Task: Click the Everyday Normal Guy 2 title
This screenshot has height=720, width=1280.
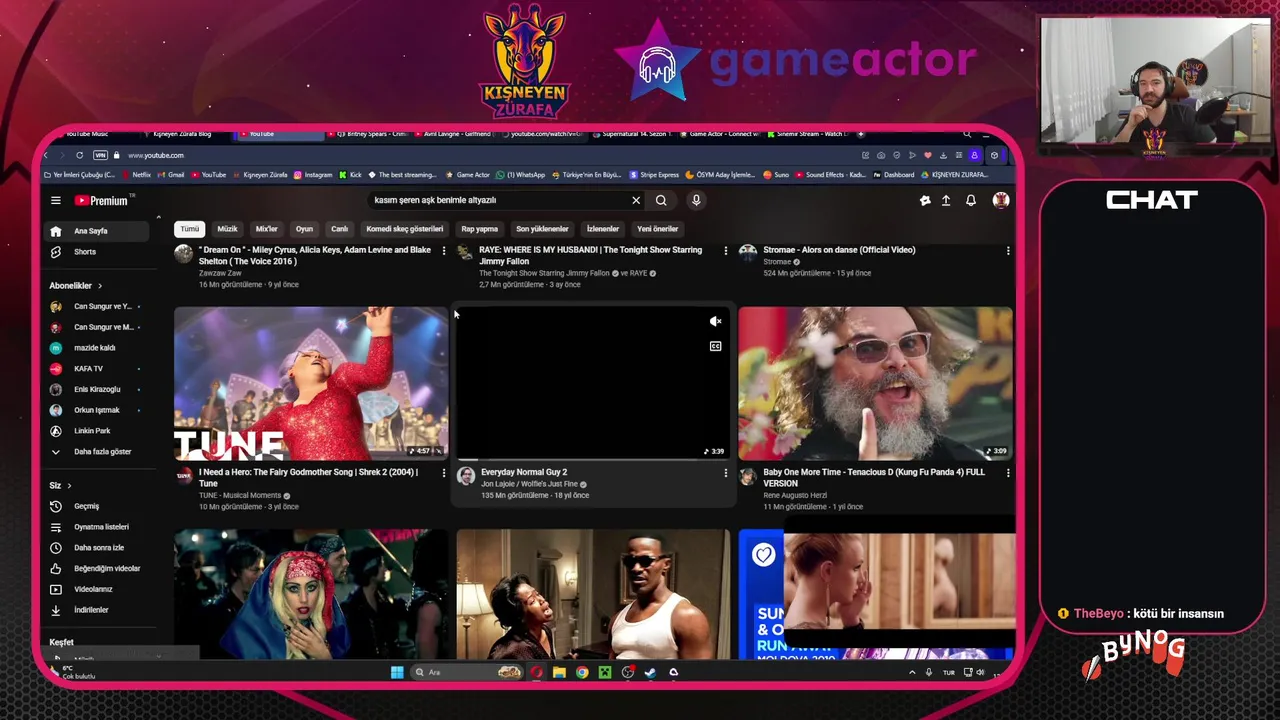Action: point(524,472)
